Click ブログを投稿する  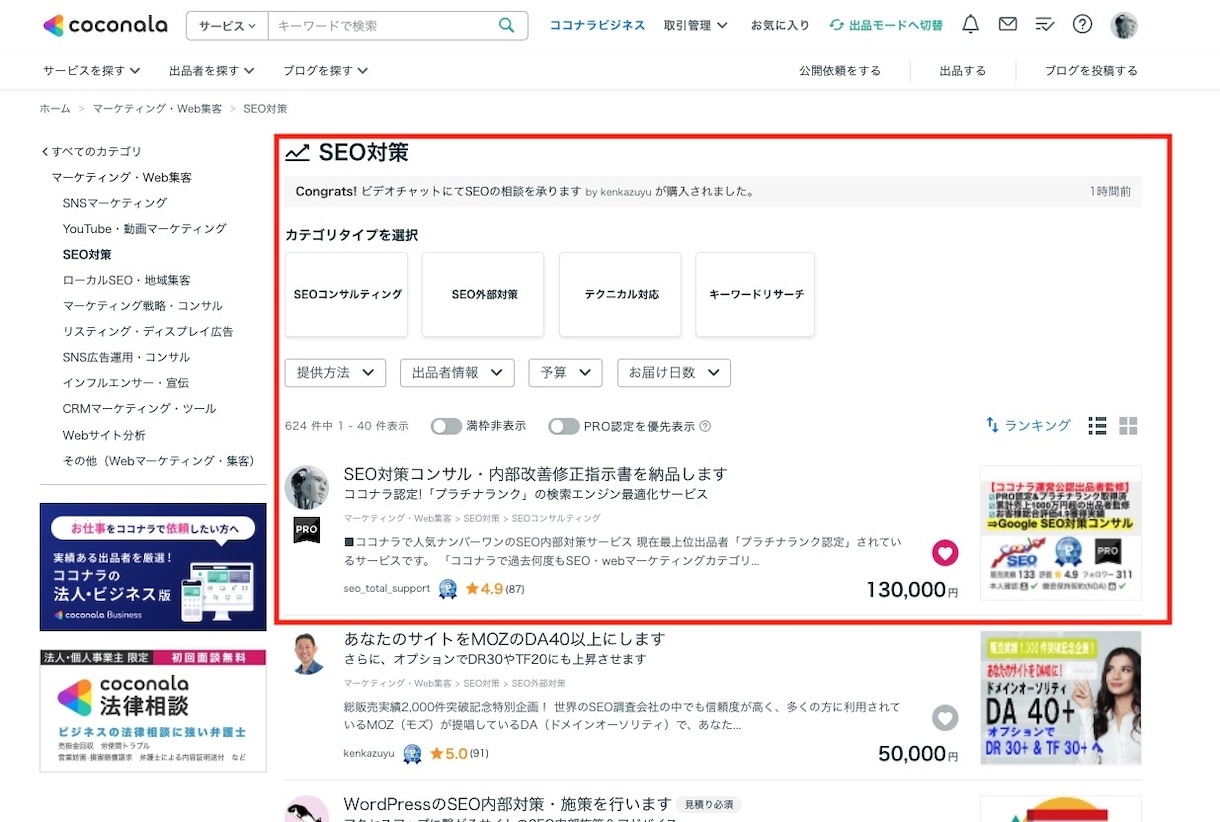tap(1091, 71)
